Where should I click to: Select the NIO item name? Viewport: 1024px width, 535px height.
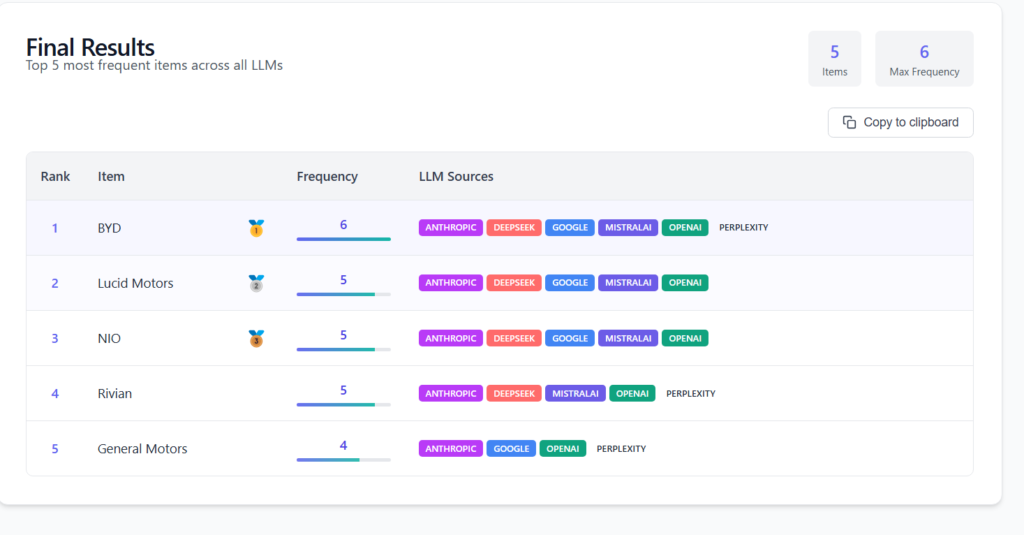click(109, 338)
